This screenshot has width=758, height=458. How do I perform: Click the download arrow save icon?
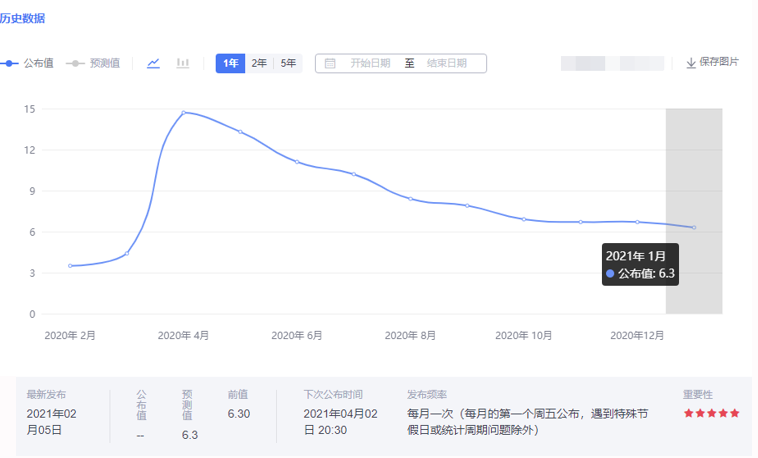point(691,63)
